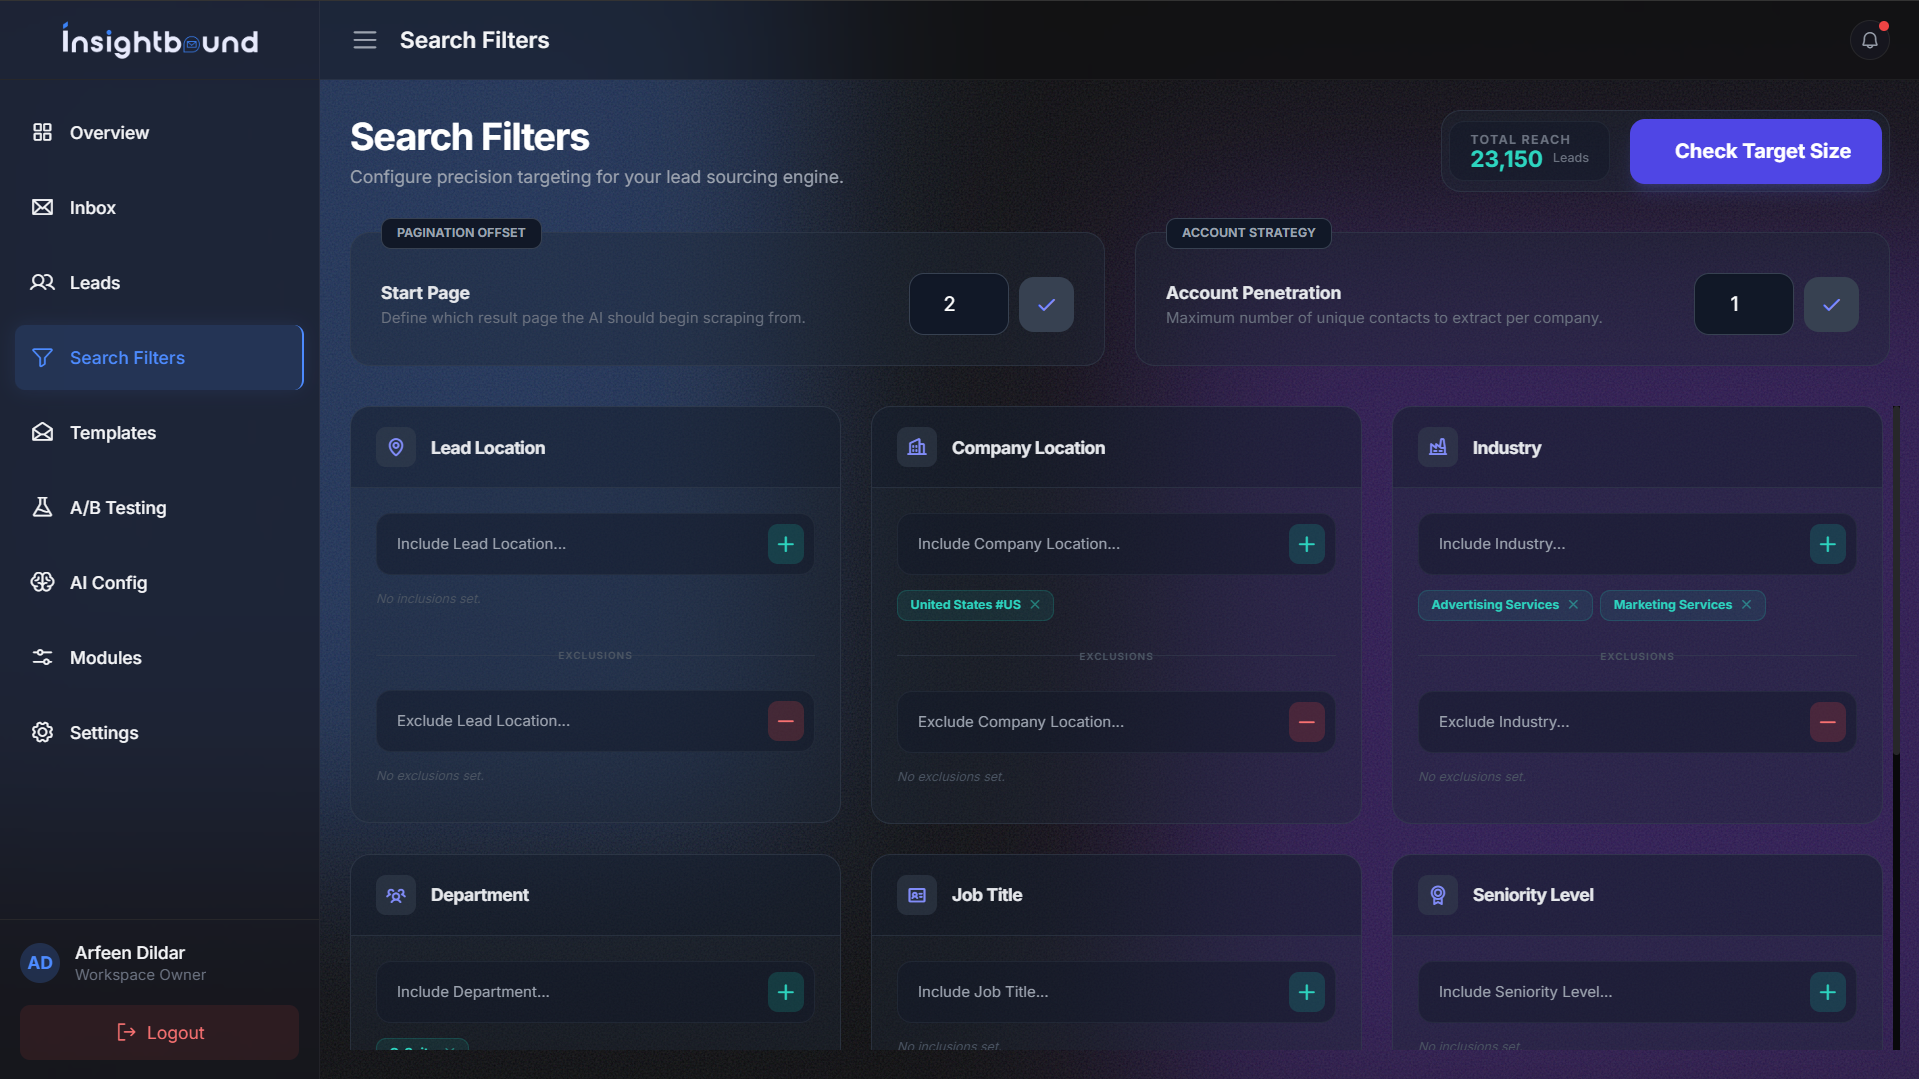Open Templates from sidebar
Screen dimensions: 1919x1079
[x=159, y=433]
